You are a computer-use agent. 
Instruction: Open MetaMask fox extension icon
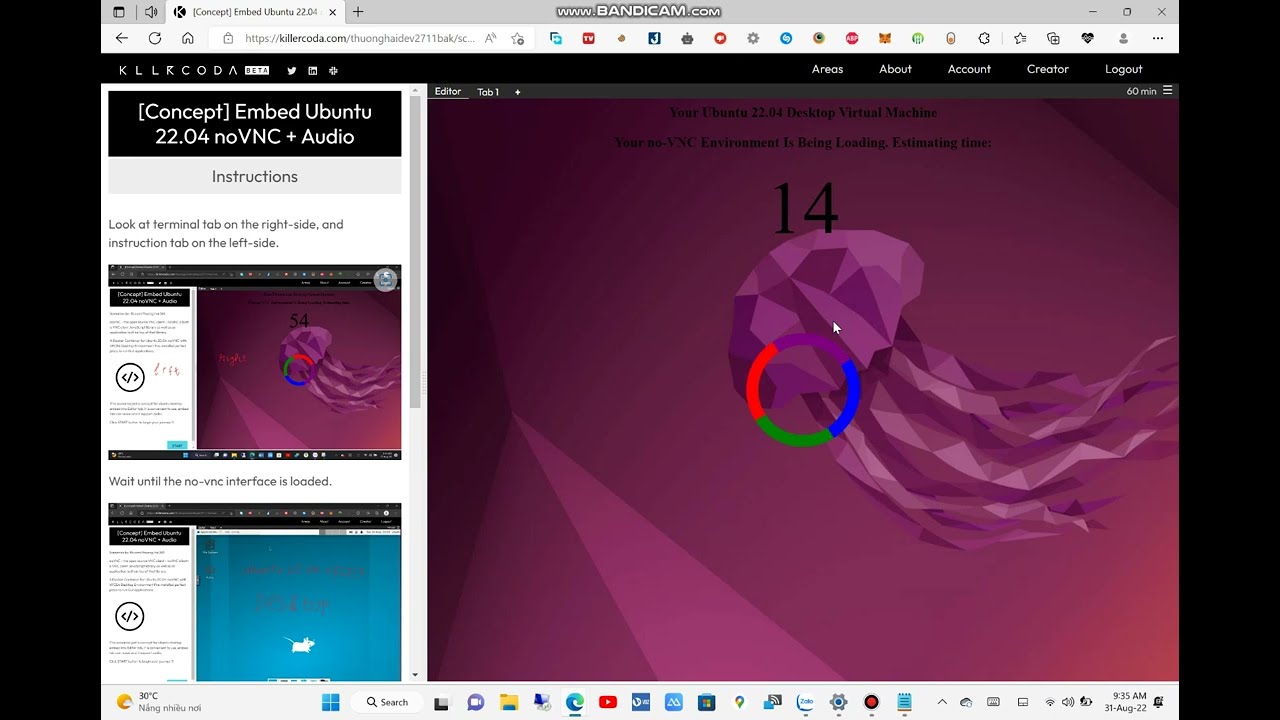coord(885,38)
